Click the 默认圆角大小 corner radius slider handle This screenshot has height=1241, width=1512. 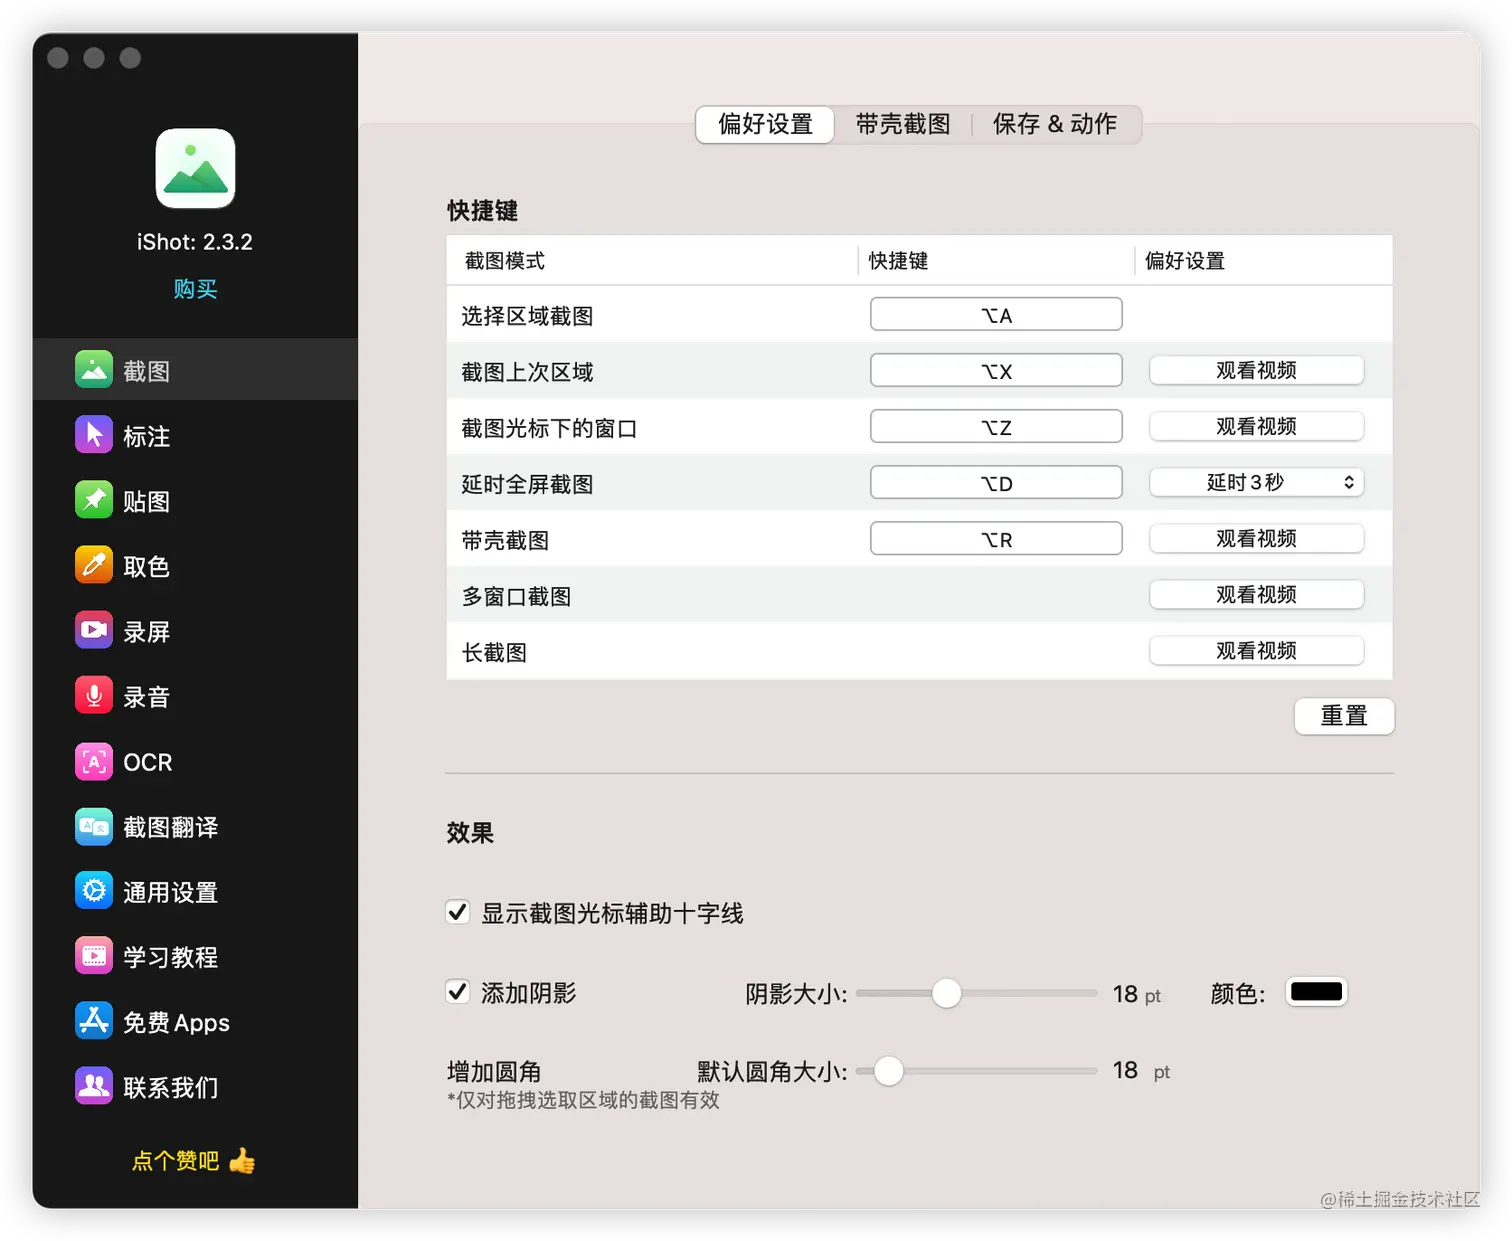click(x=888, y=1071)
